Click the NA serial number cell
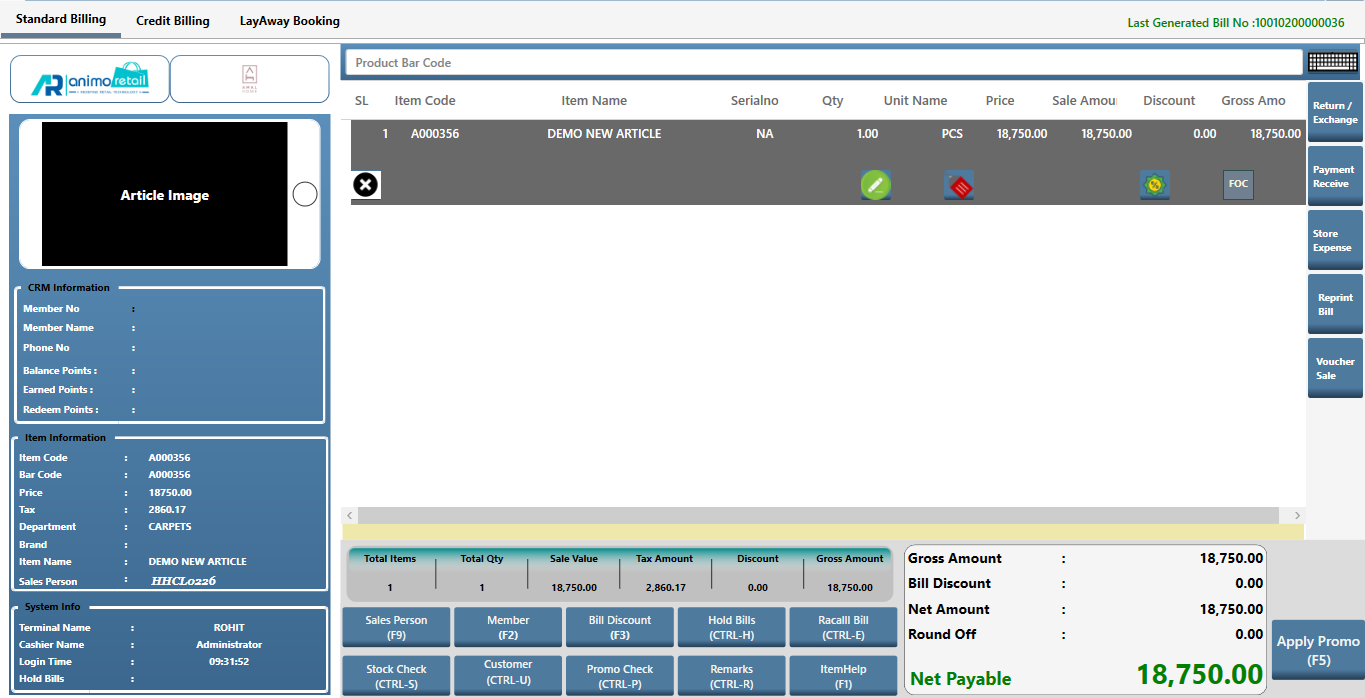This screenshot has height=698, width=1365. pos(765,134)
